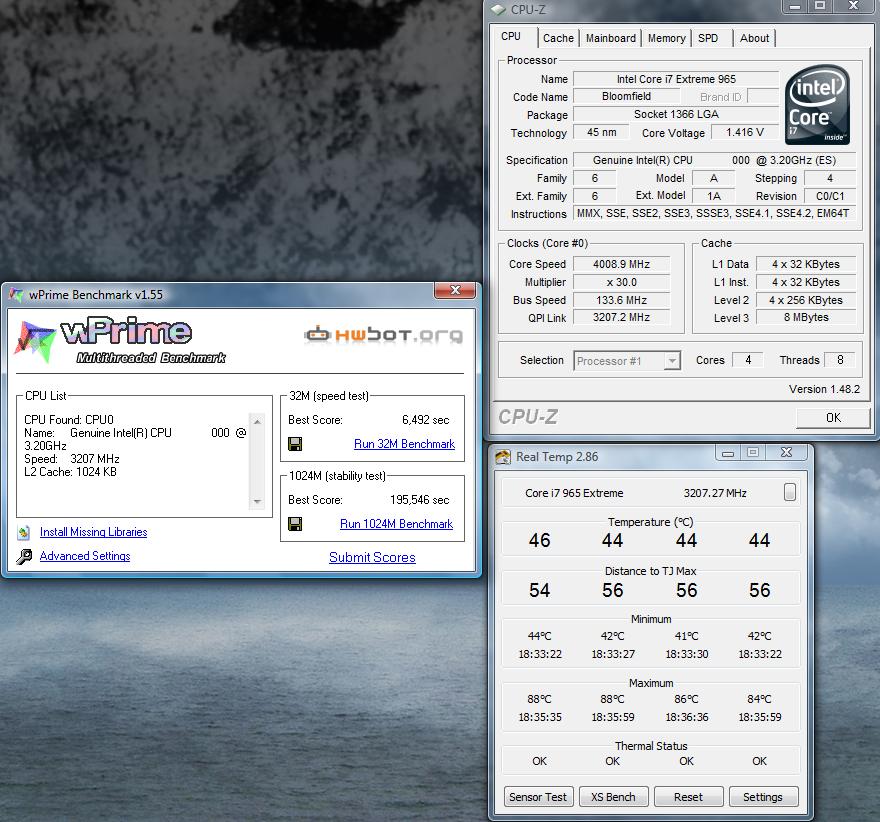Click the Cores value 4 in CPU-Z

pos(748,360)
